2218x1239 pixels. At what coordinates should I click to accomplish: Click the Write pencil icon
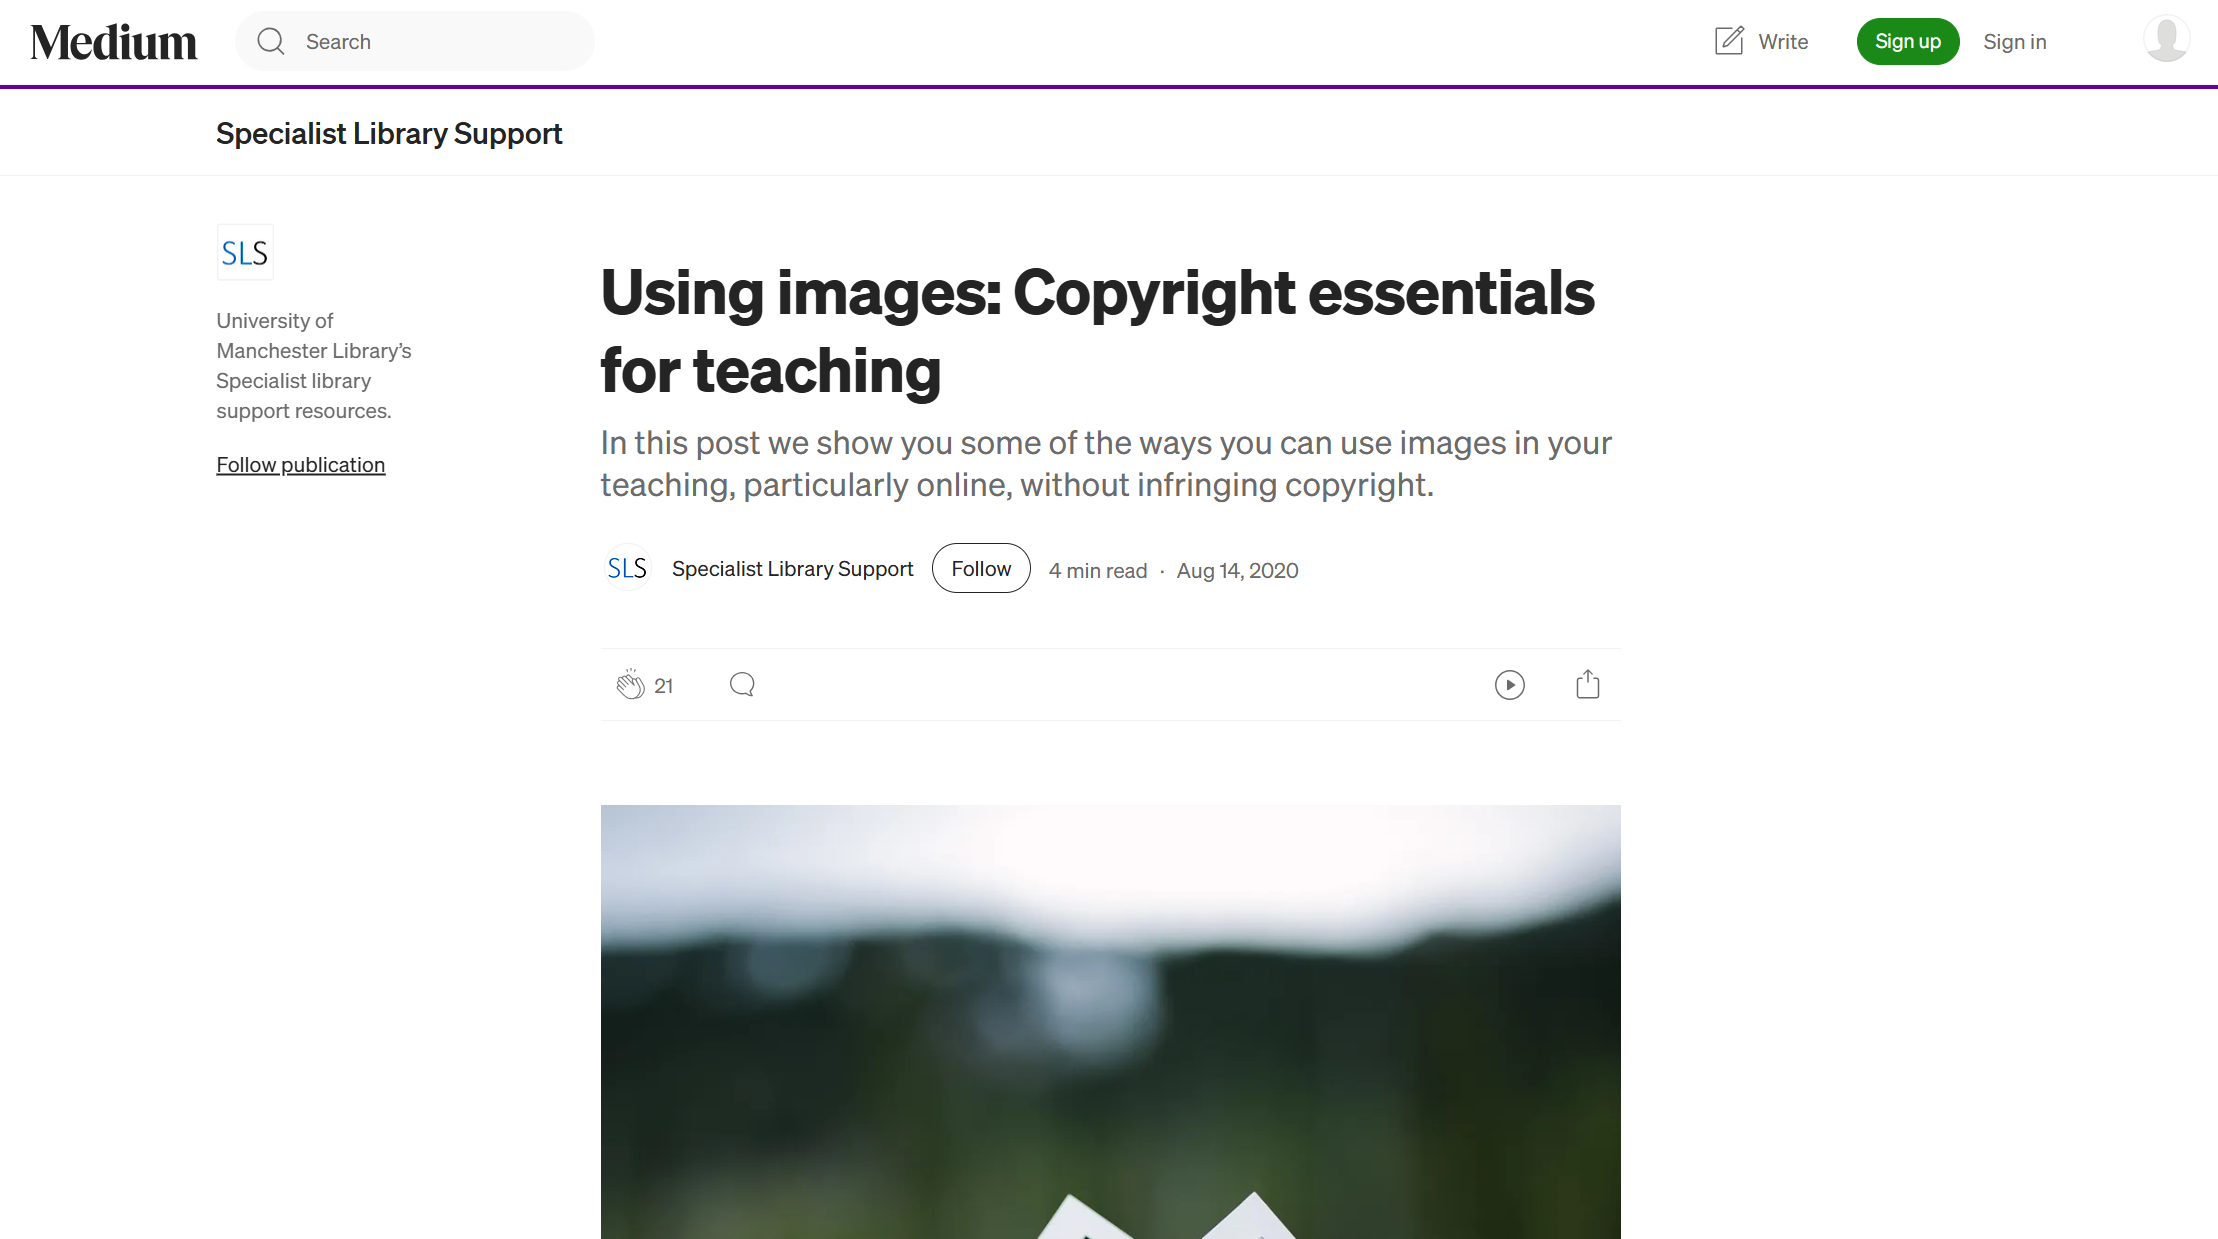coord(1729,41)
